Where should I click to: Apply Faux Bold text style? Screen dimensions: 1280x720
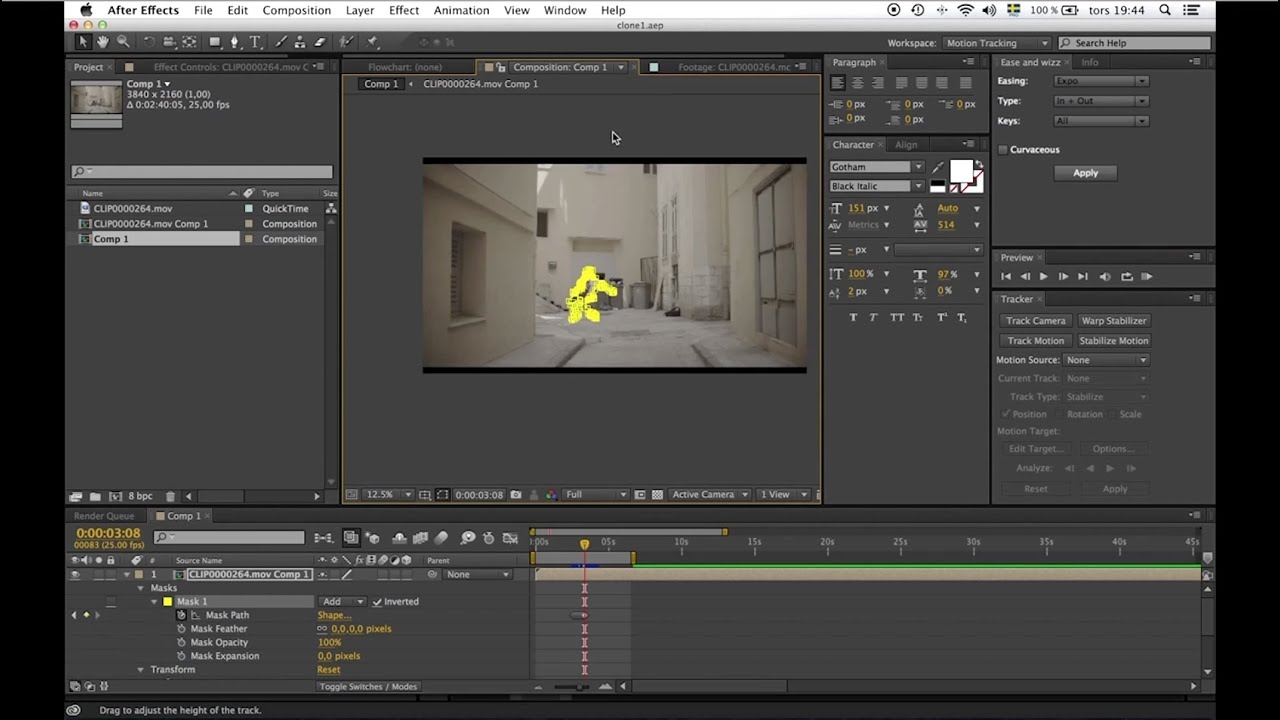coord(853,318)
